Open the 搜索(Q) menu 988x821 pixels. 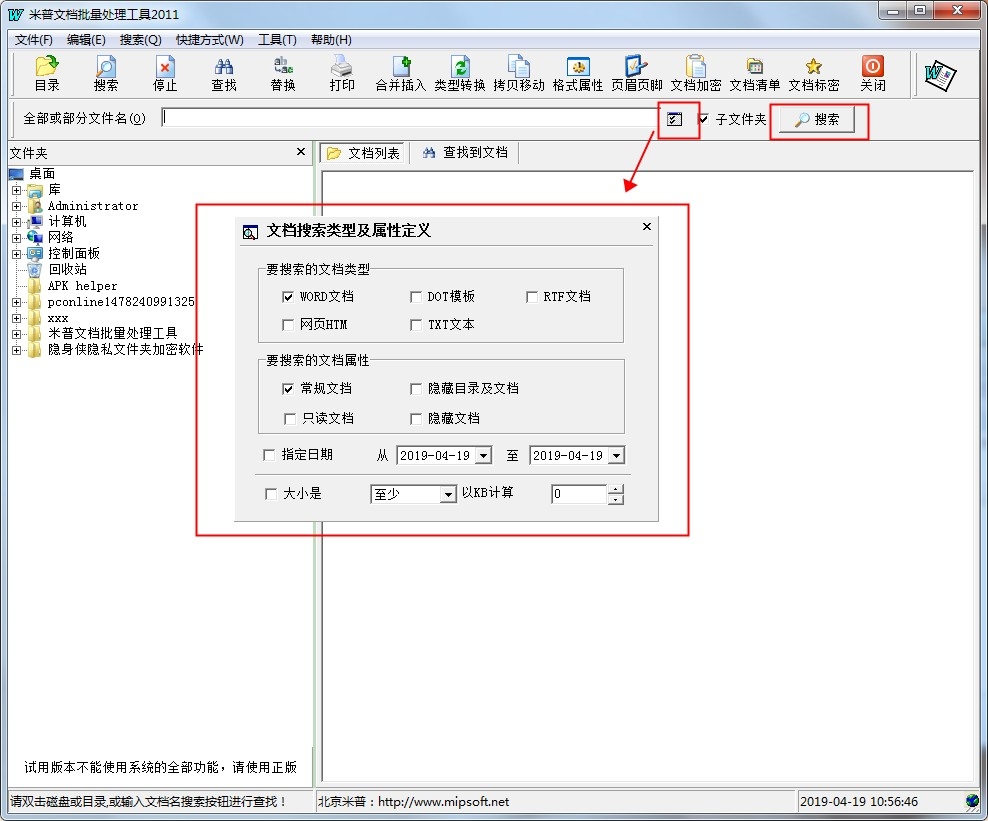[x=141, y=40]
